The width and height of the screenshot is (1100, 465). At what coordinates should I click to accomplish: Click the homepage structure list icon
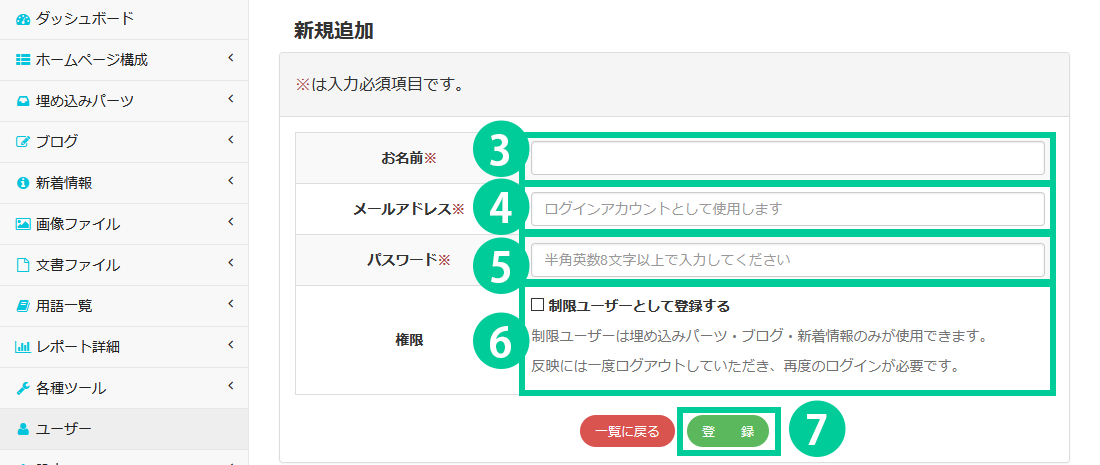23,60
